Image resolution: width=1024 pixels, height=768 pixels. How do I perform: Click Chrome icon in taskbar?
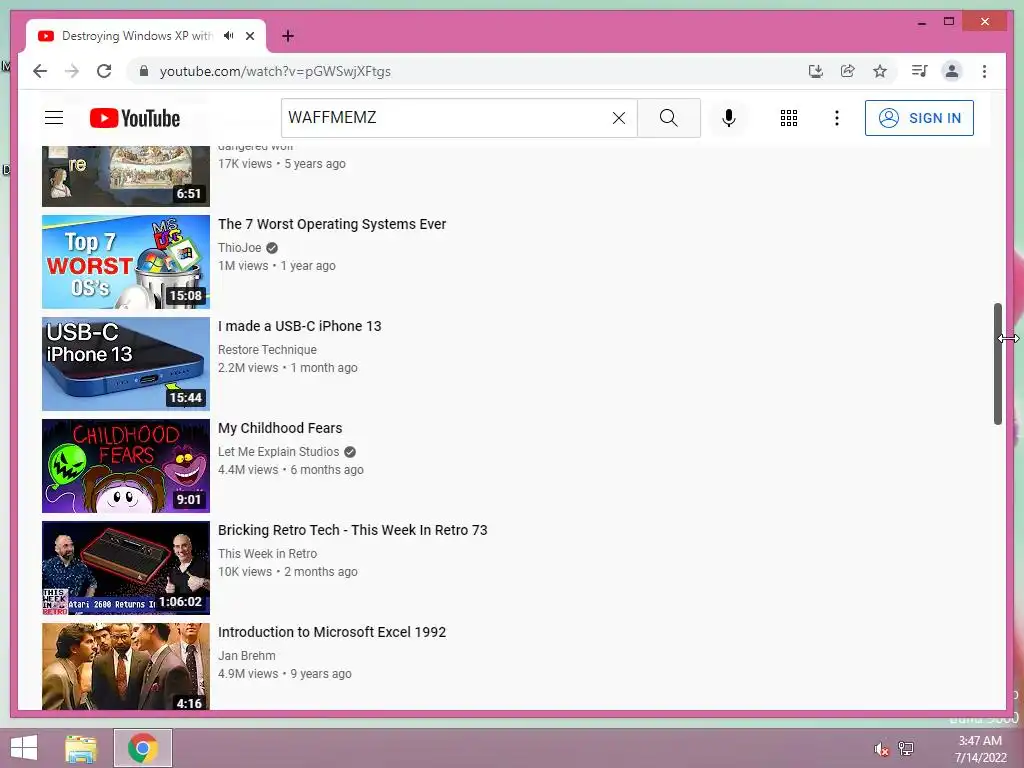[x=143, y=748]
